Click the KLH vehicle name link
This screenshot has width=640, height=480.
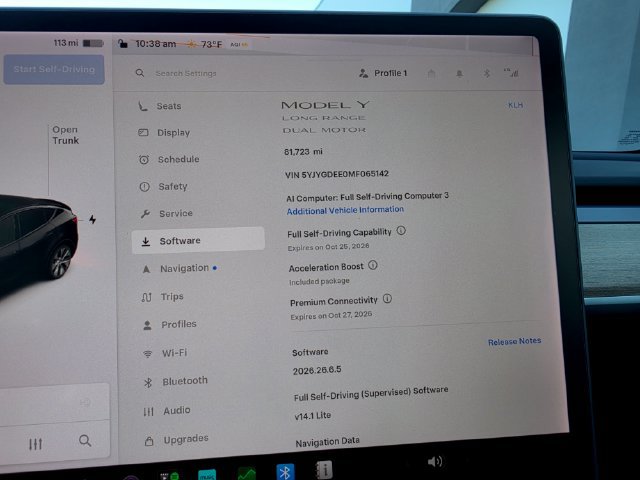(516, 105)
